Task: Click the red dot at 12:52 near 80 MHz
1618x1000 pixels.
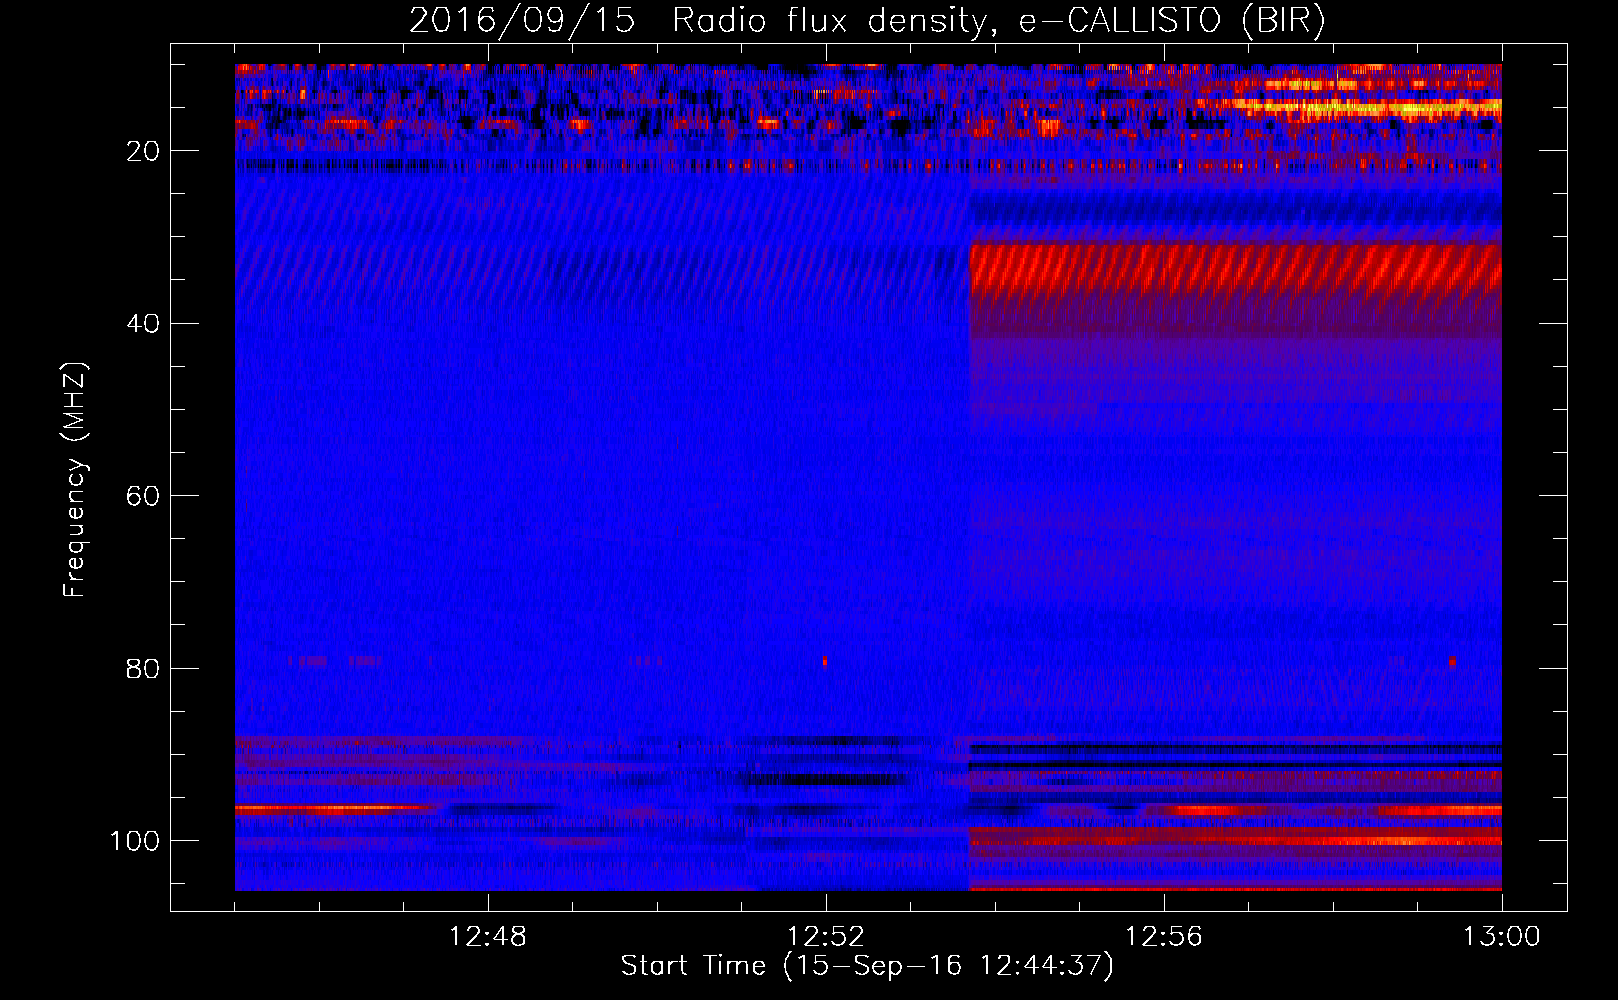Action: [825, 661]
